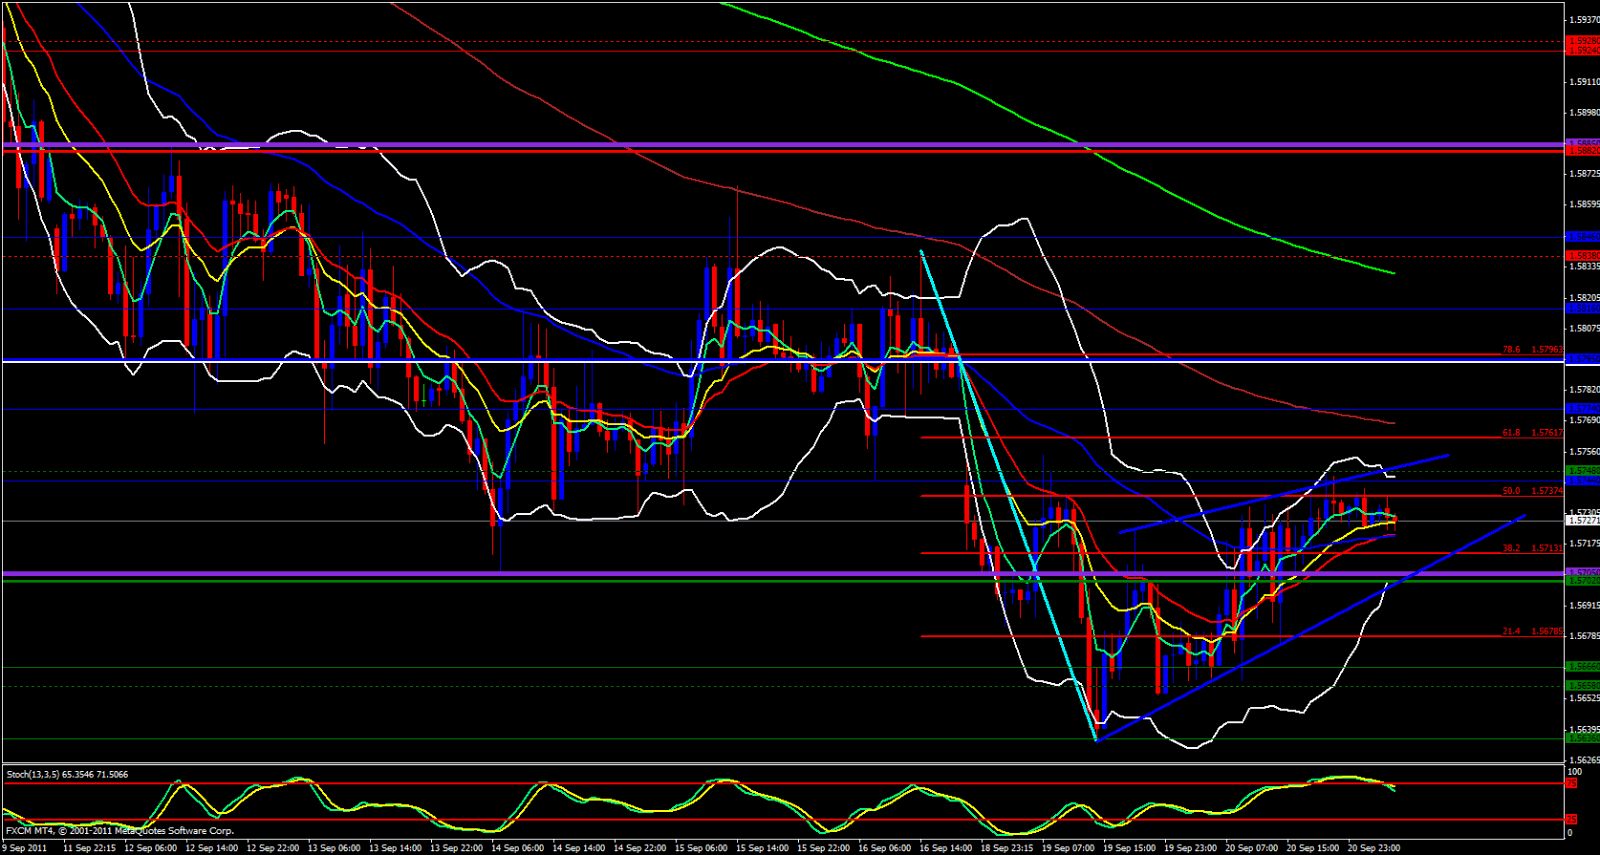Select the 38.2 Fibonacci level label
The width and height of the screenshot is (1600, 855).
pyautogui.click(x=1532, y=548)
